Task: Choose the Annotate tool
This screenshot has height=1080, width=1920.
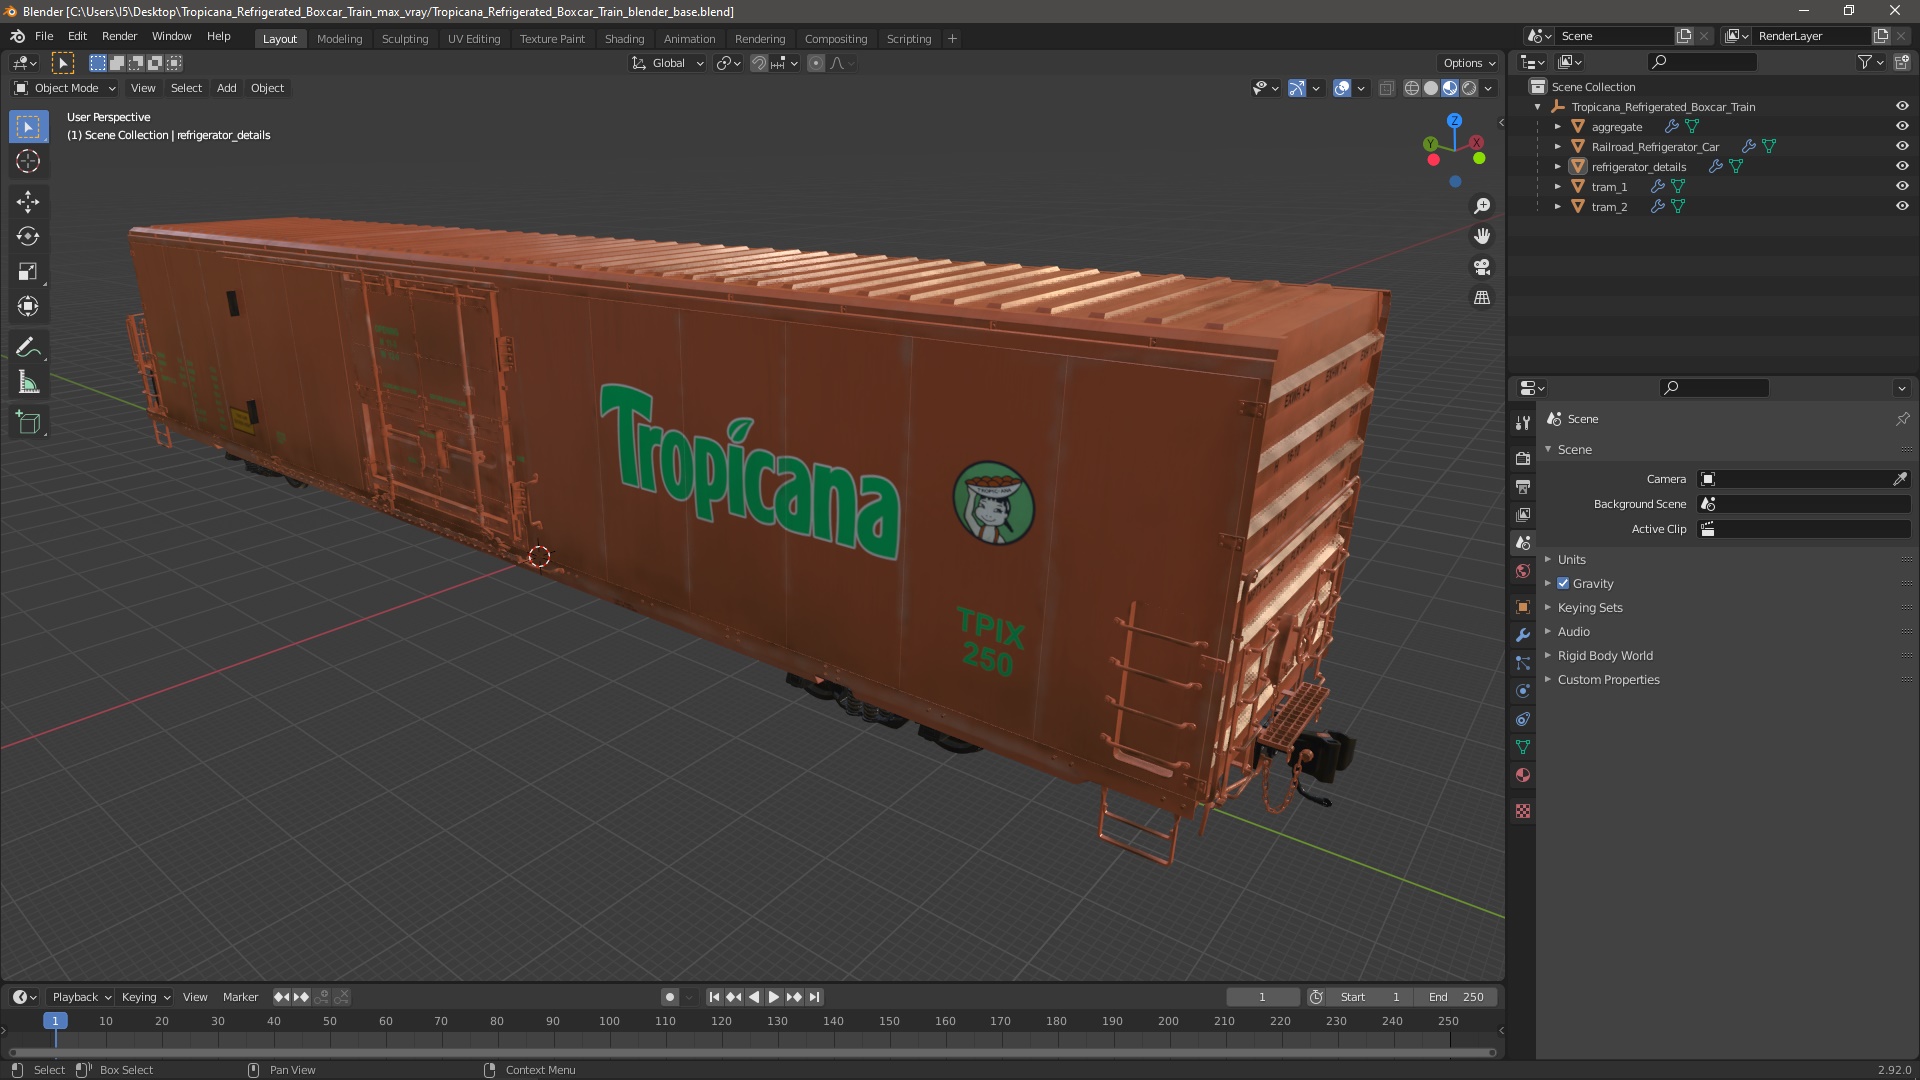Action: [x=28, y=348]
